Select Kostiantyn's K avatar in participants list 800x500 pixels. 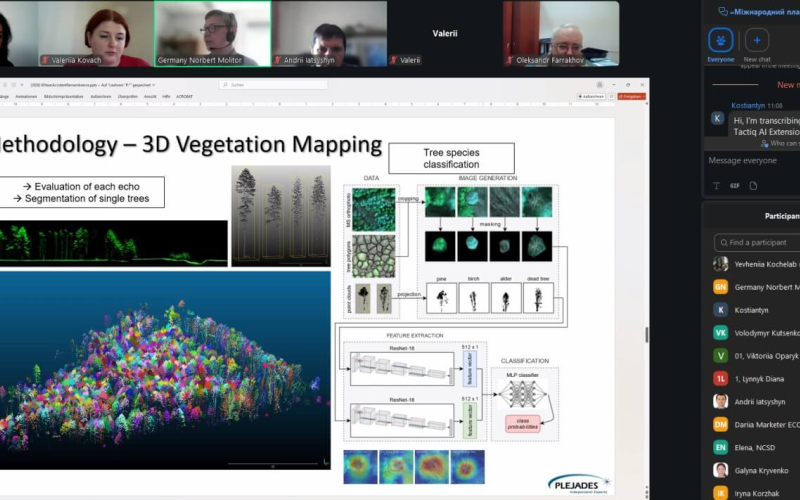point(720,310)
